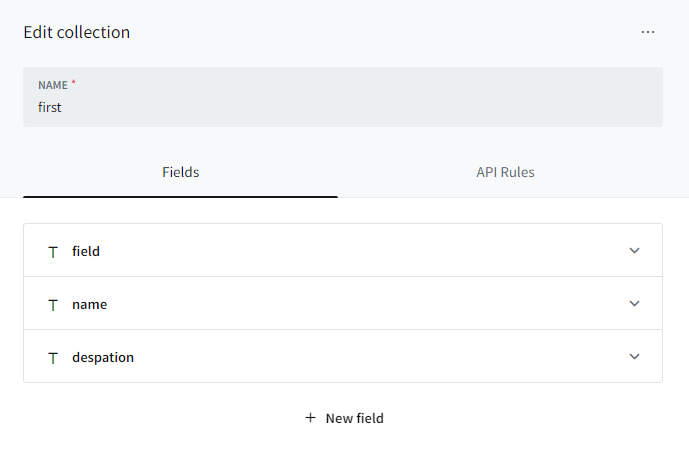The image size is (689, 458).
Task: Expand the 'field' row options chevron
Action: tap(634, 251)
